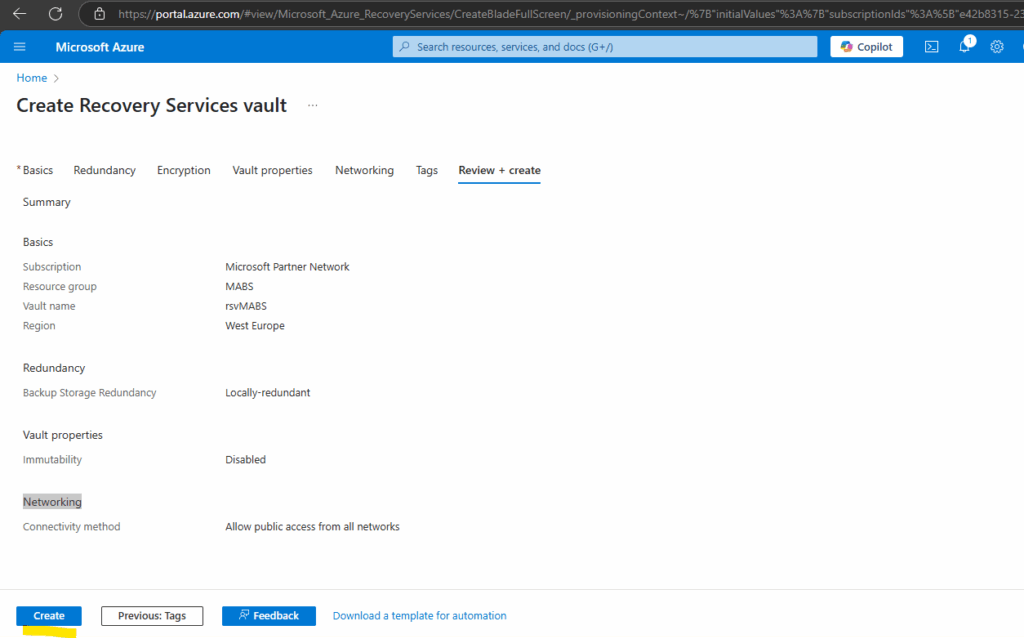This screenshot has width=1024, height=639.
Task: Switch to the Networking tab
Action: 364,170
